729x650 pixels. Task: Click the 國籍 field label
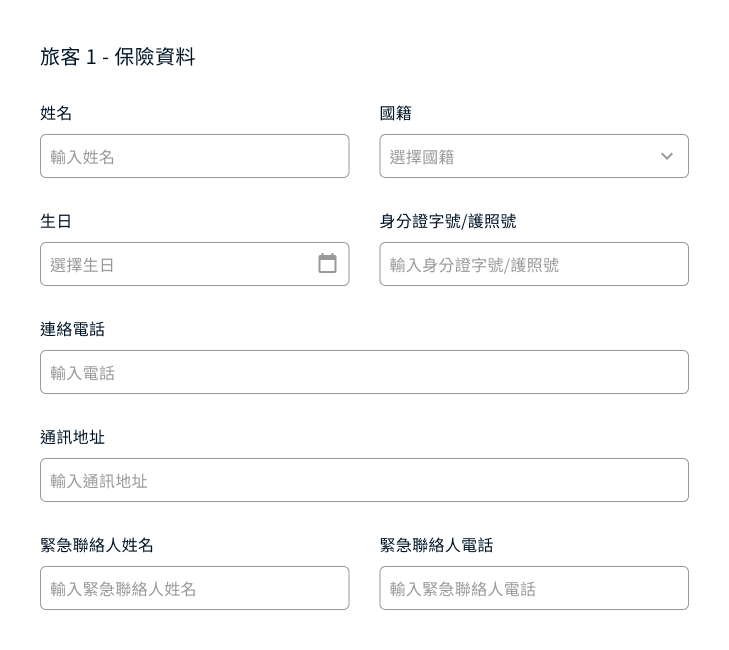click(395, 113)
